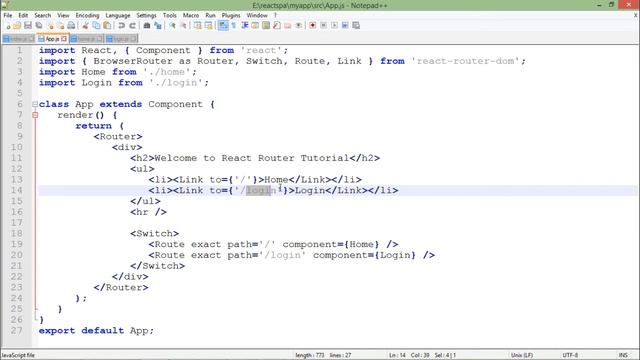
Task: Open the Encoding menu
Action: click(x=87, y=15)
